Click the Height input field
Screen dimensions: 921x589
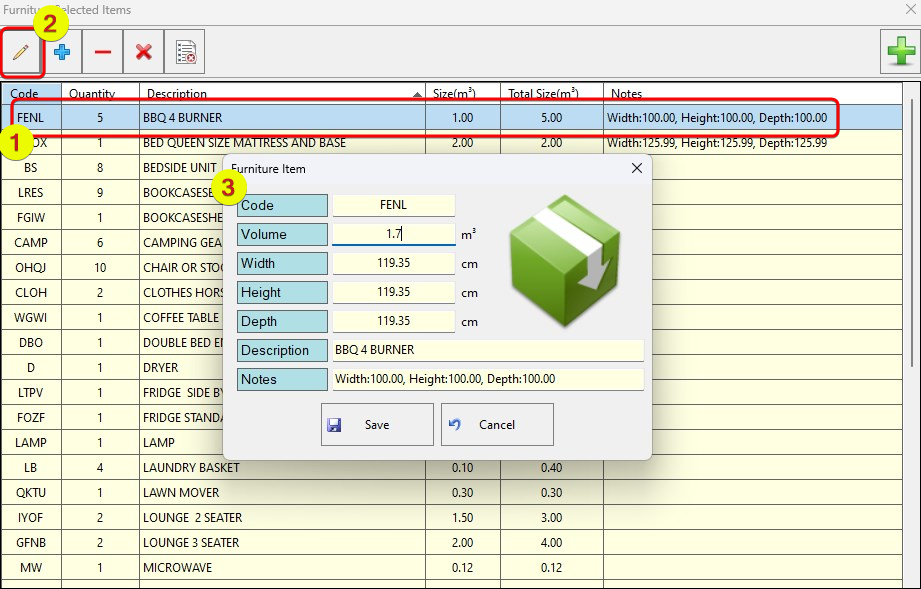(x=393, y=292)
